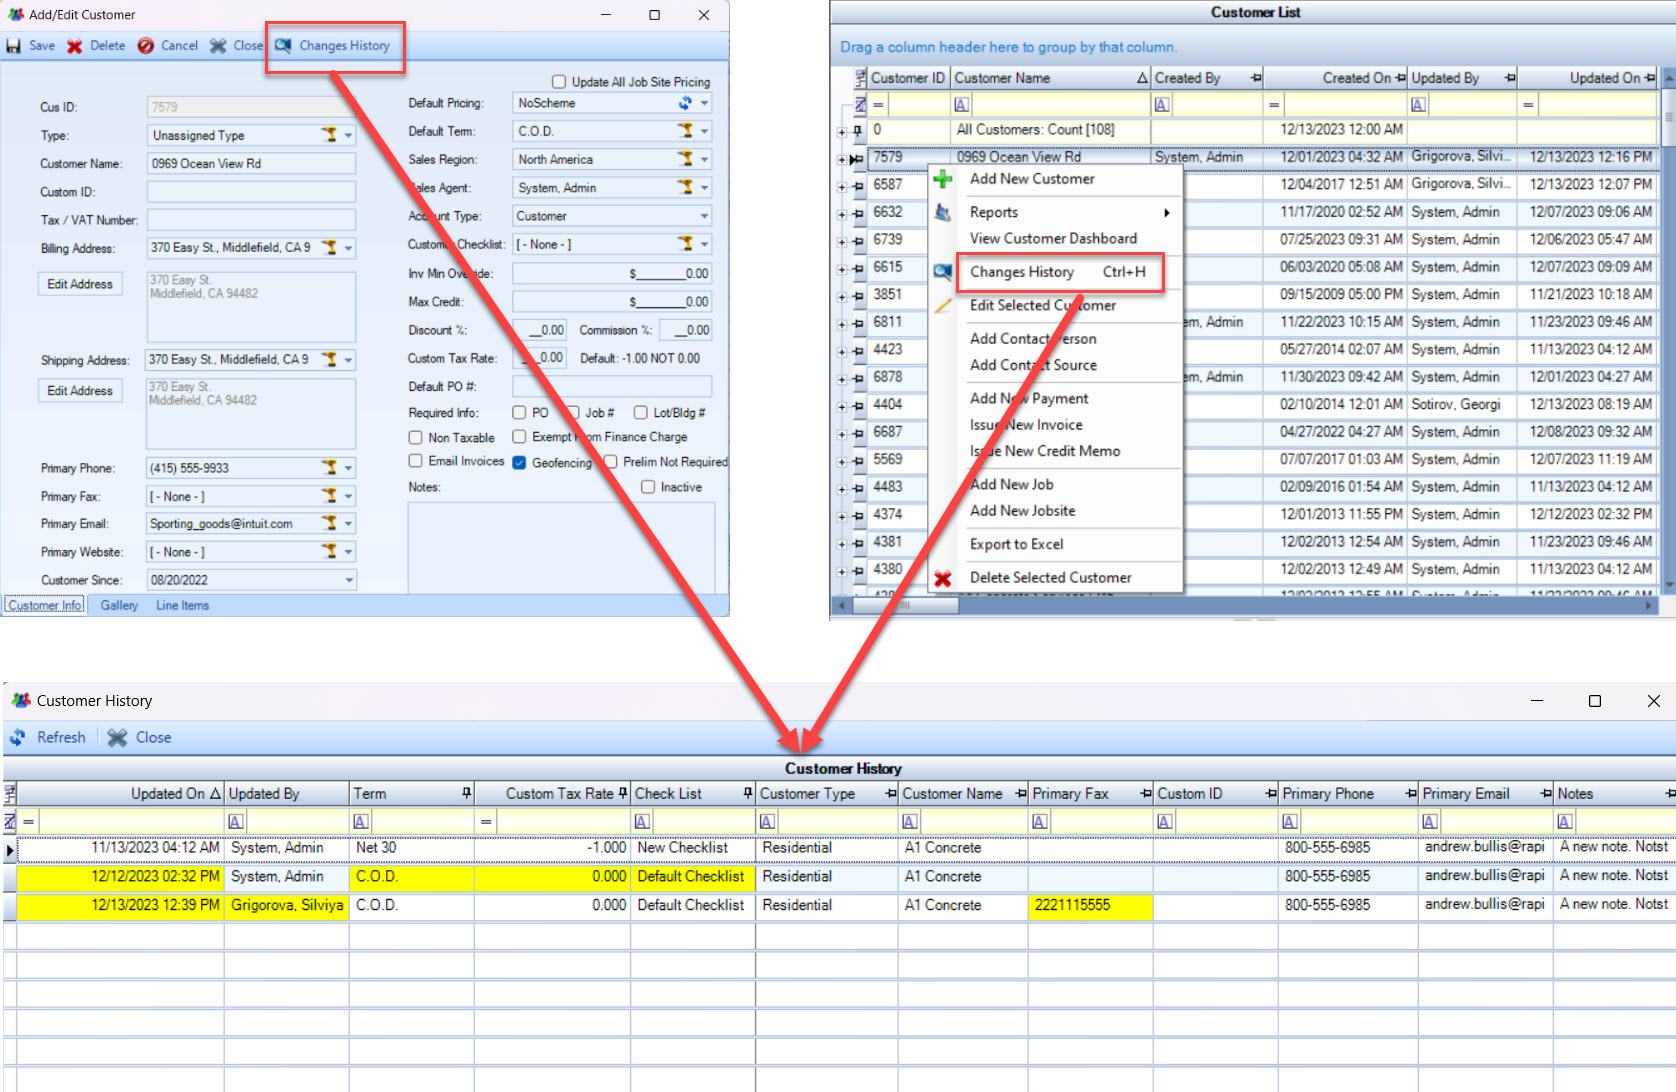This screenshot has height=1092, width=1676.
Task: Click the green plus Add New Customer icon
Action: click(x=942, y=179)
